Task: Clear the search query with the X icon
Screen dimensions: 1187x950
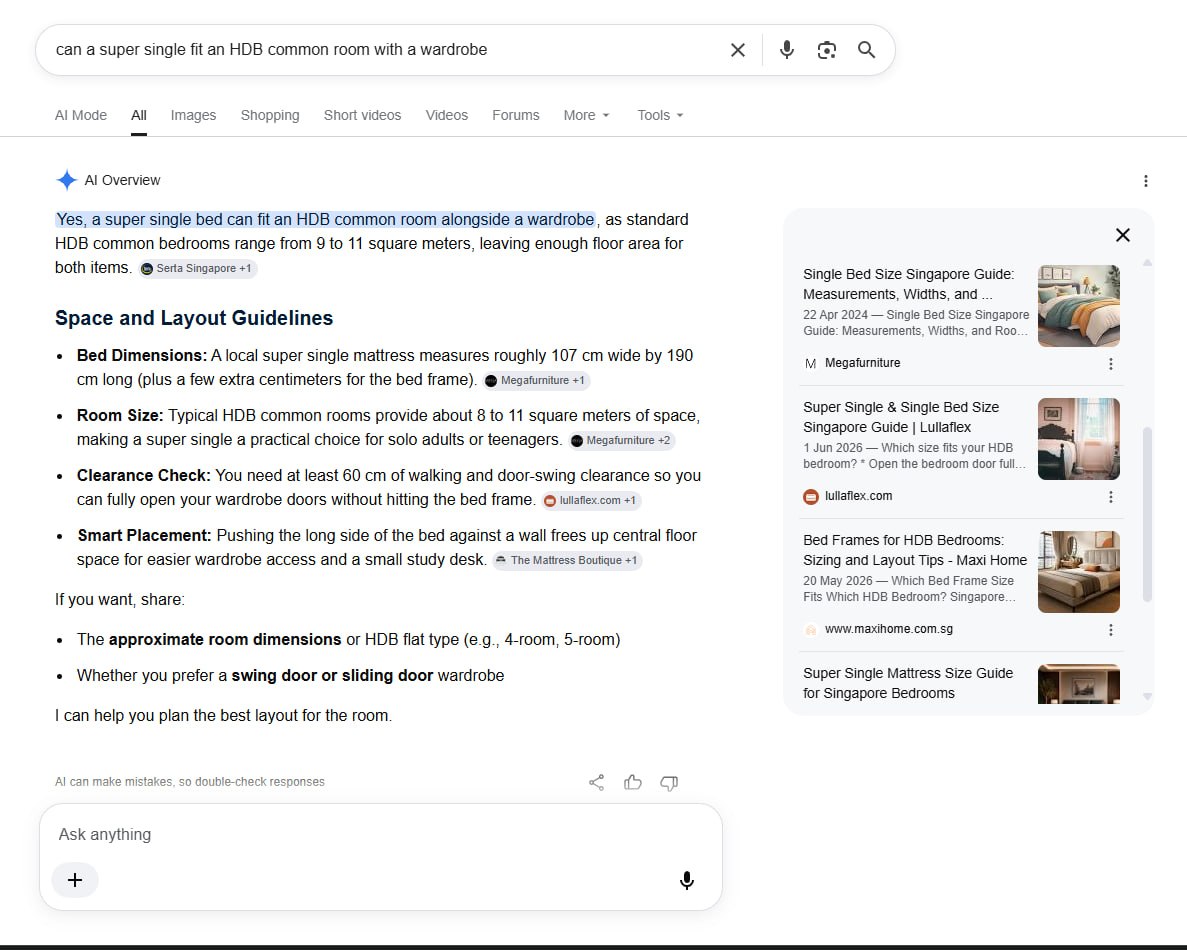Action: pyautogui.click(x=737, y=50)
